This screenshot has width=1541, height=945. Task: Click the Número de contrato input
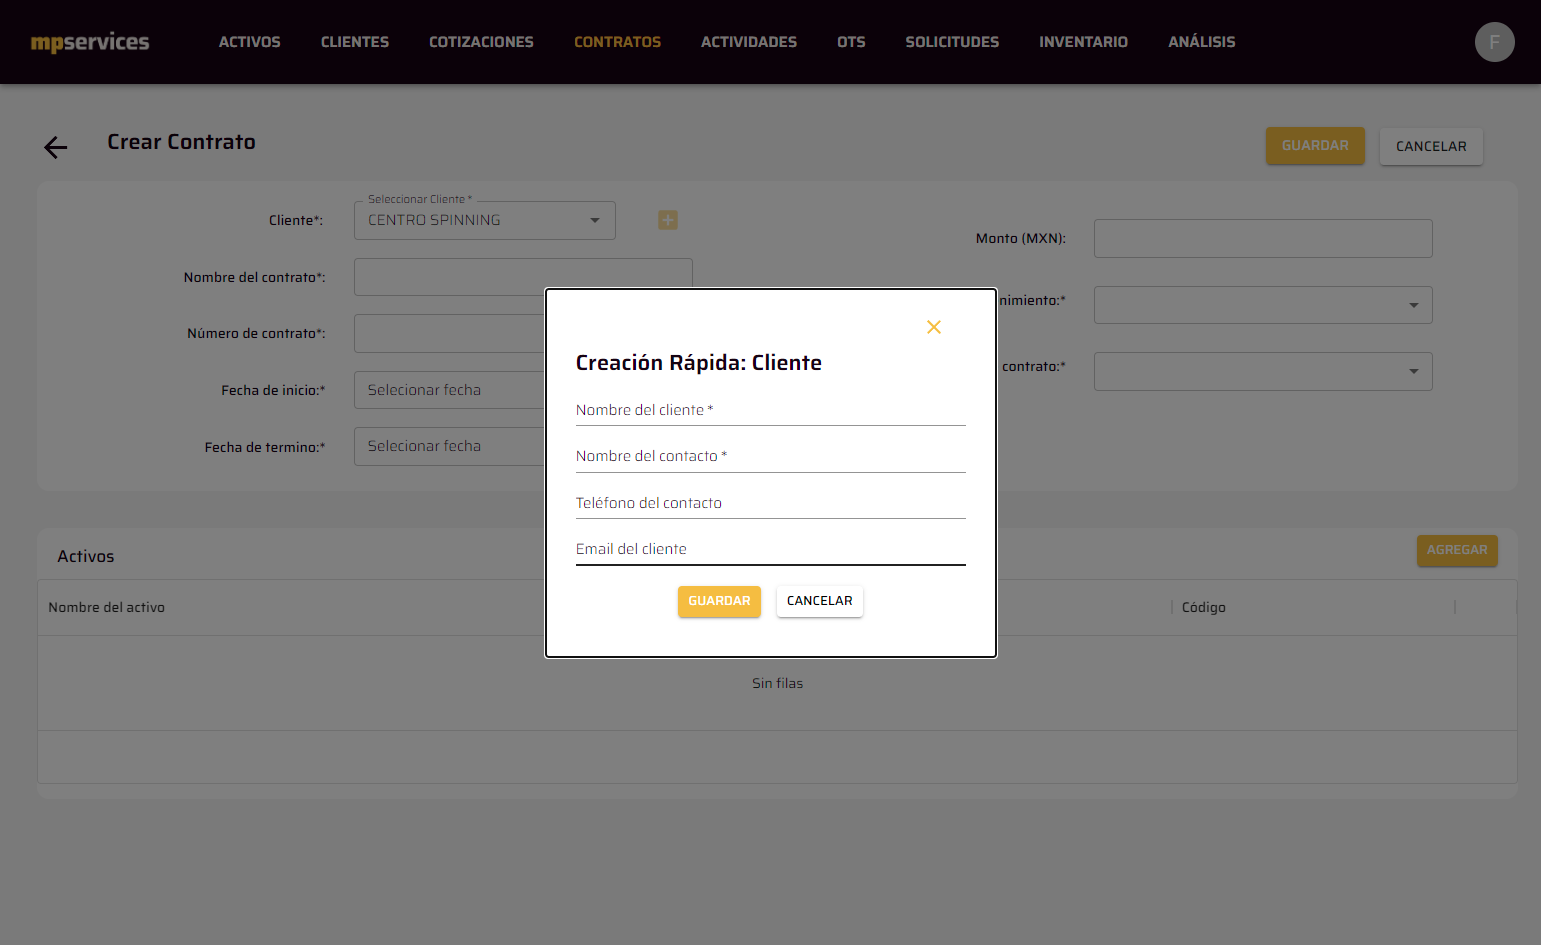tap(449, 333)
